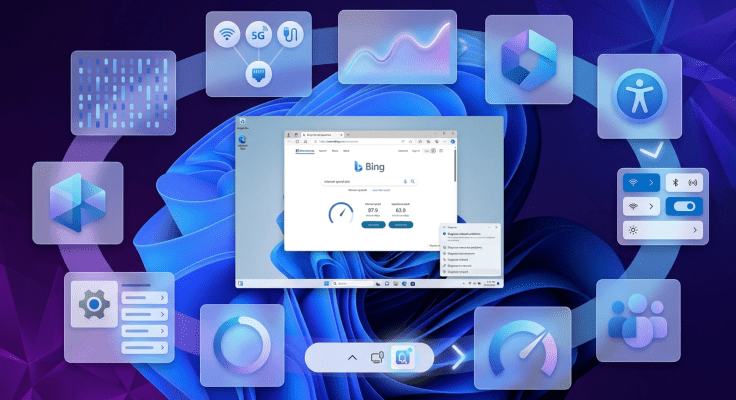This screenshot has width=736, height=400.
Task: Click the Bing search input field
Action: click(x=369, y=181)
